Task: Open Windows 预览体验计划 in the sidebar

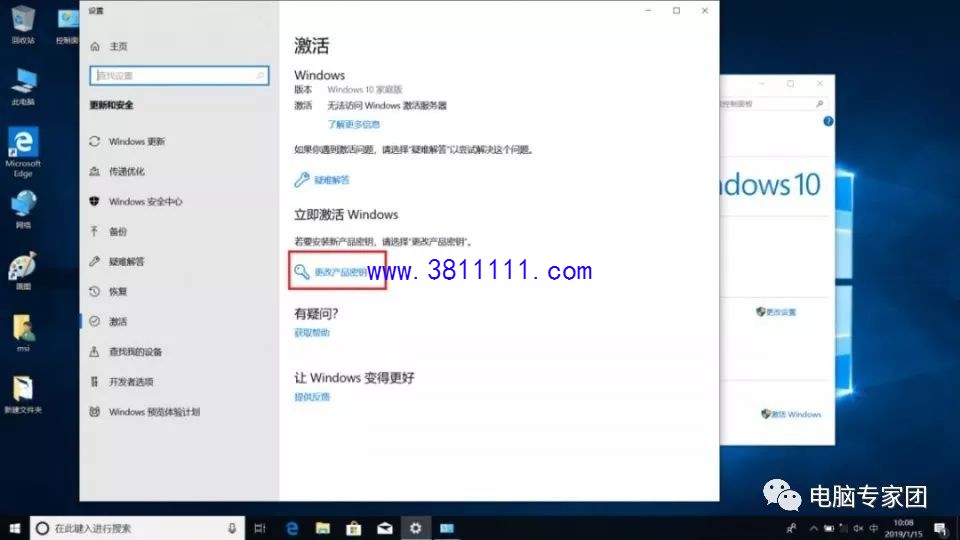Action: point(145,412)
